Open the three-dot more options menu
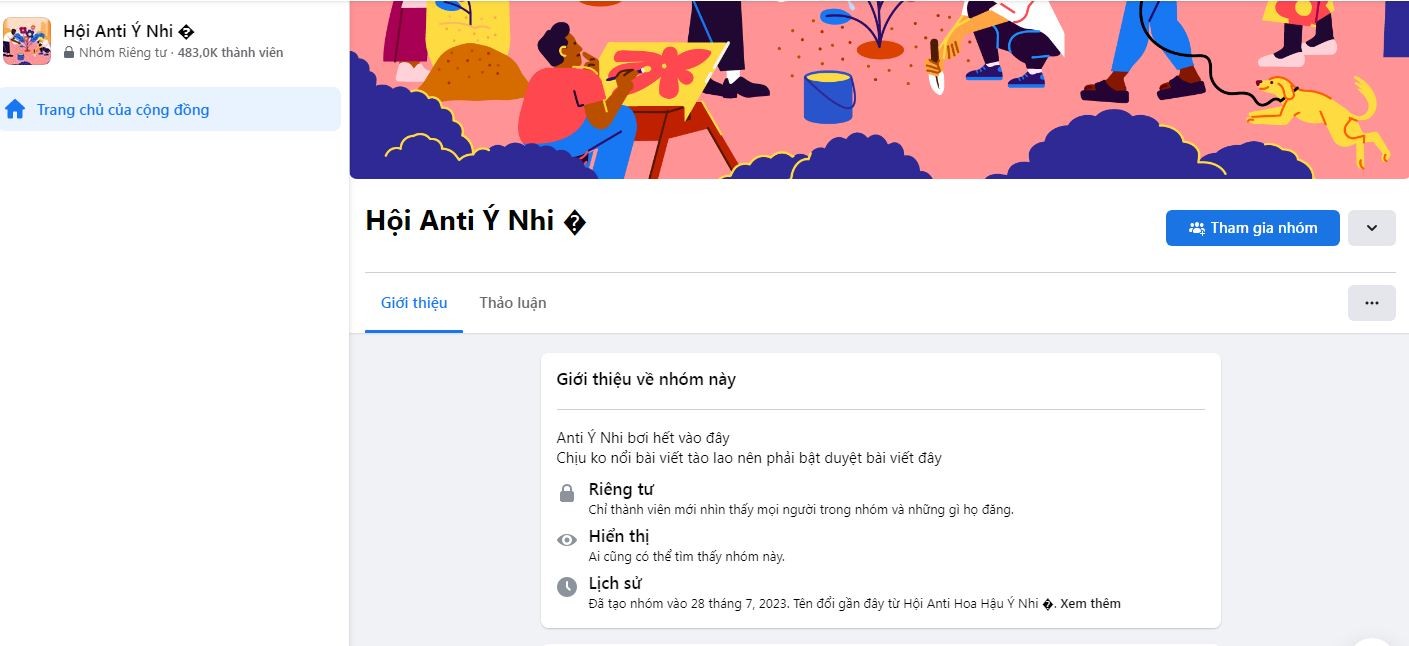1409x646 pixels. 1371,303
